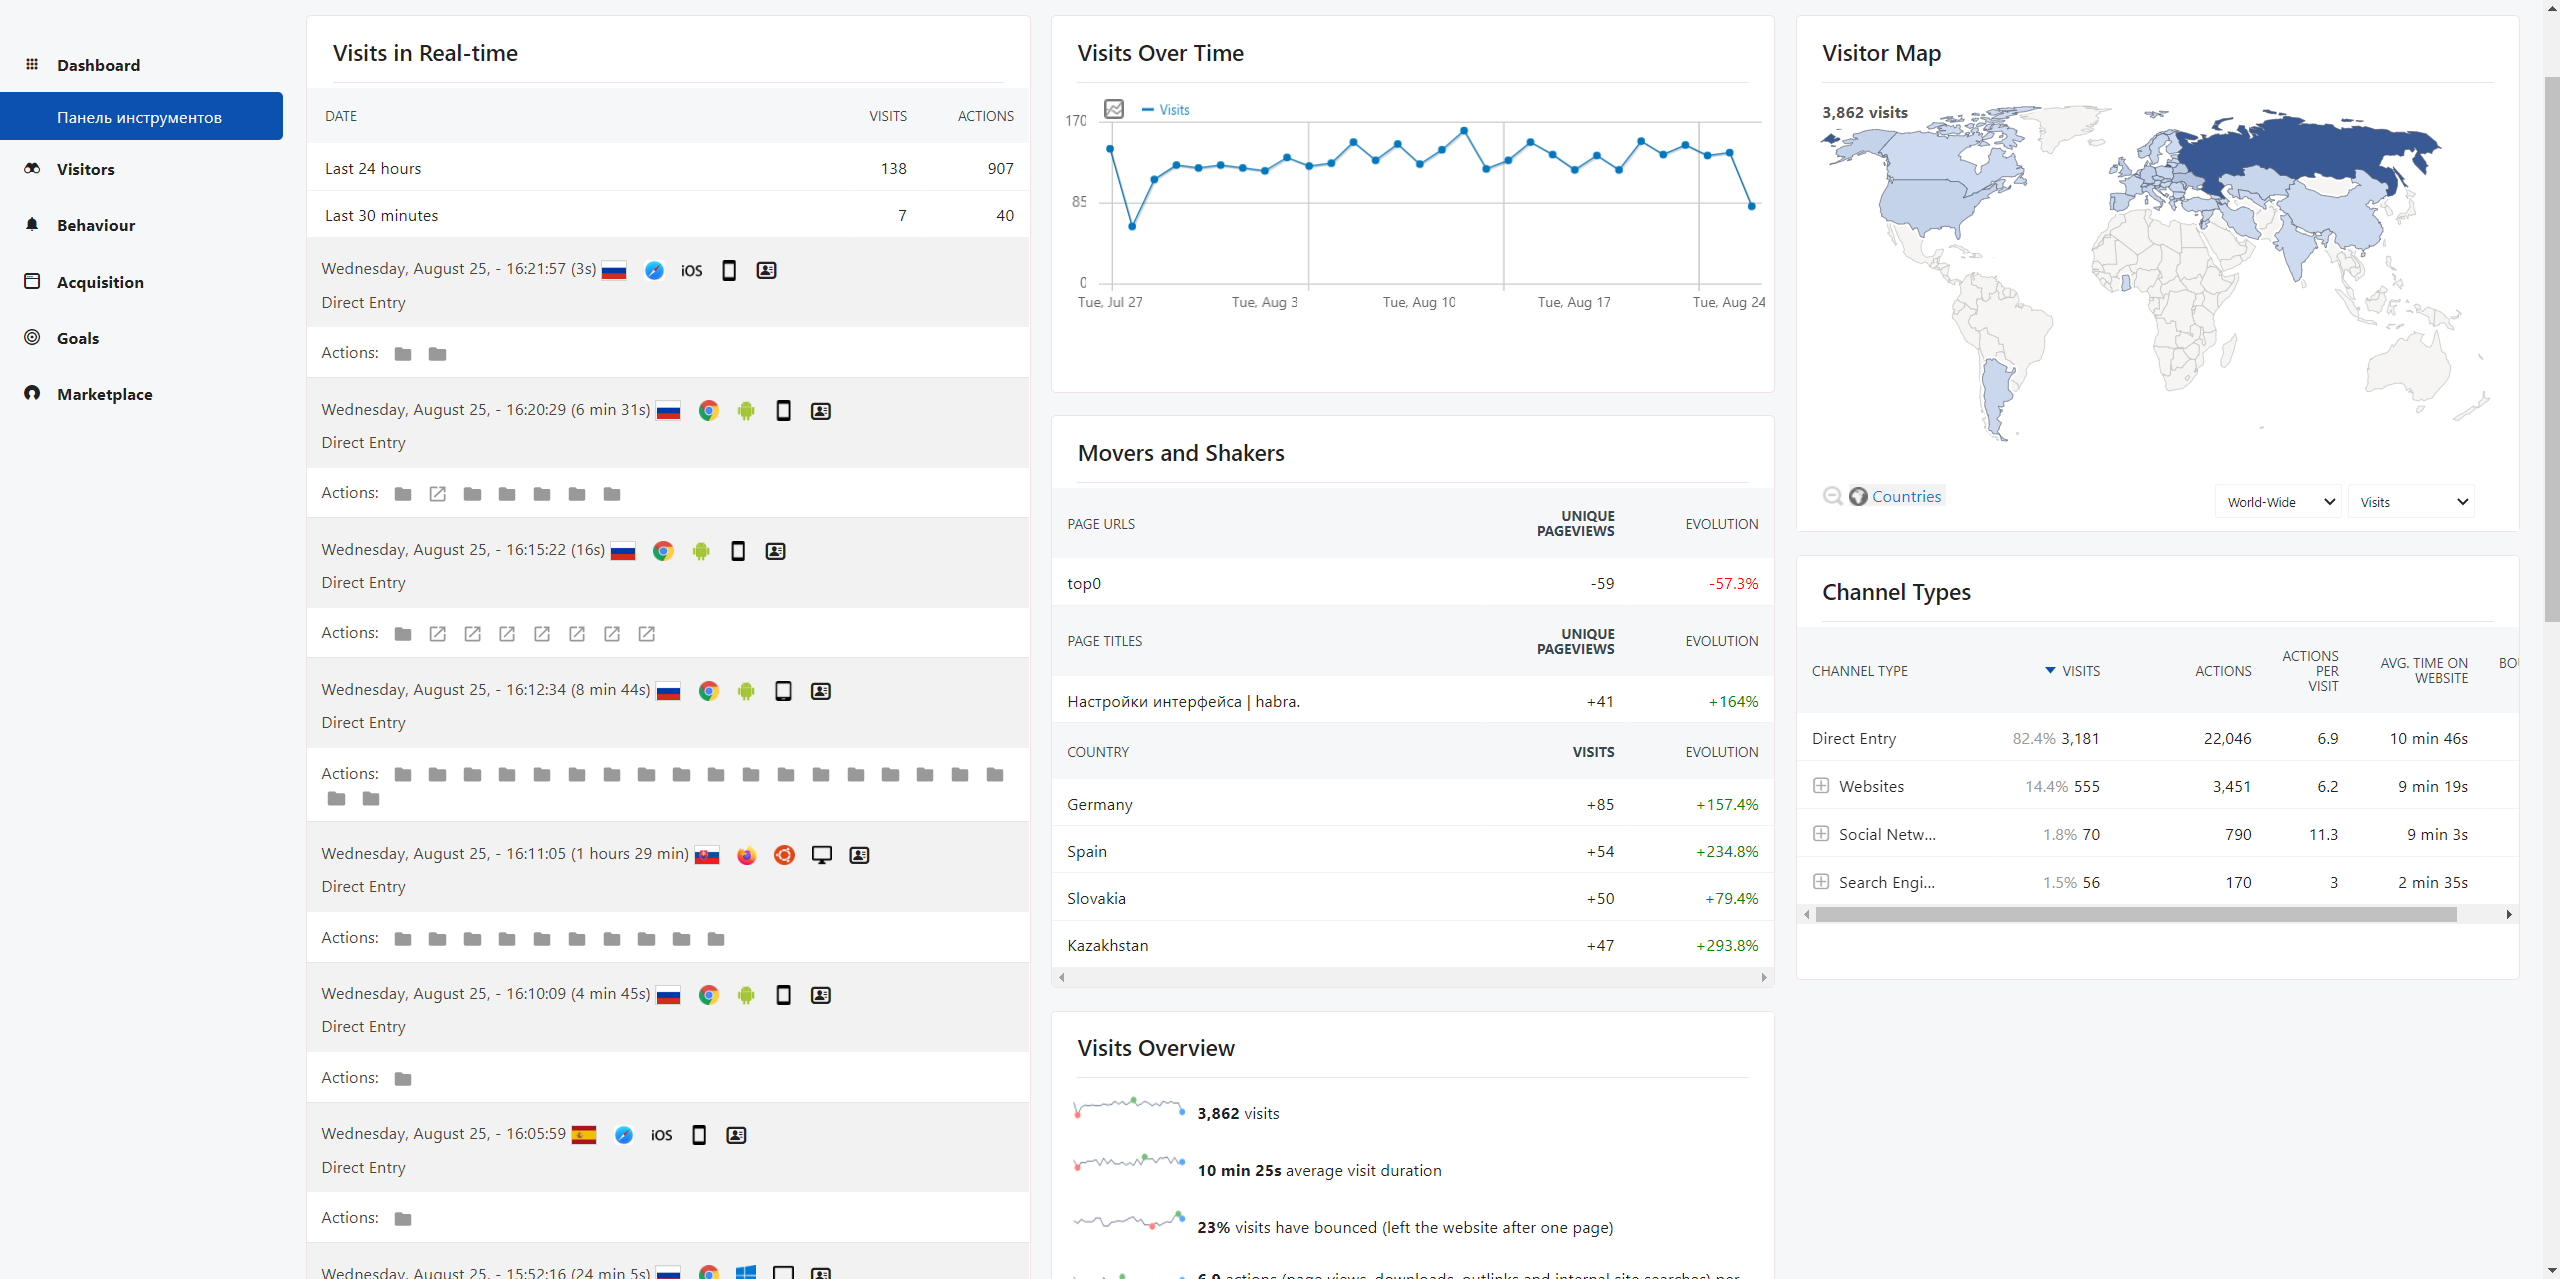This screenshot has width=2560, height=1279.
Task: Open the Visitors menu section
Action: pyautogui.click(x=86, y=169)
